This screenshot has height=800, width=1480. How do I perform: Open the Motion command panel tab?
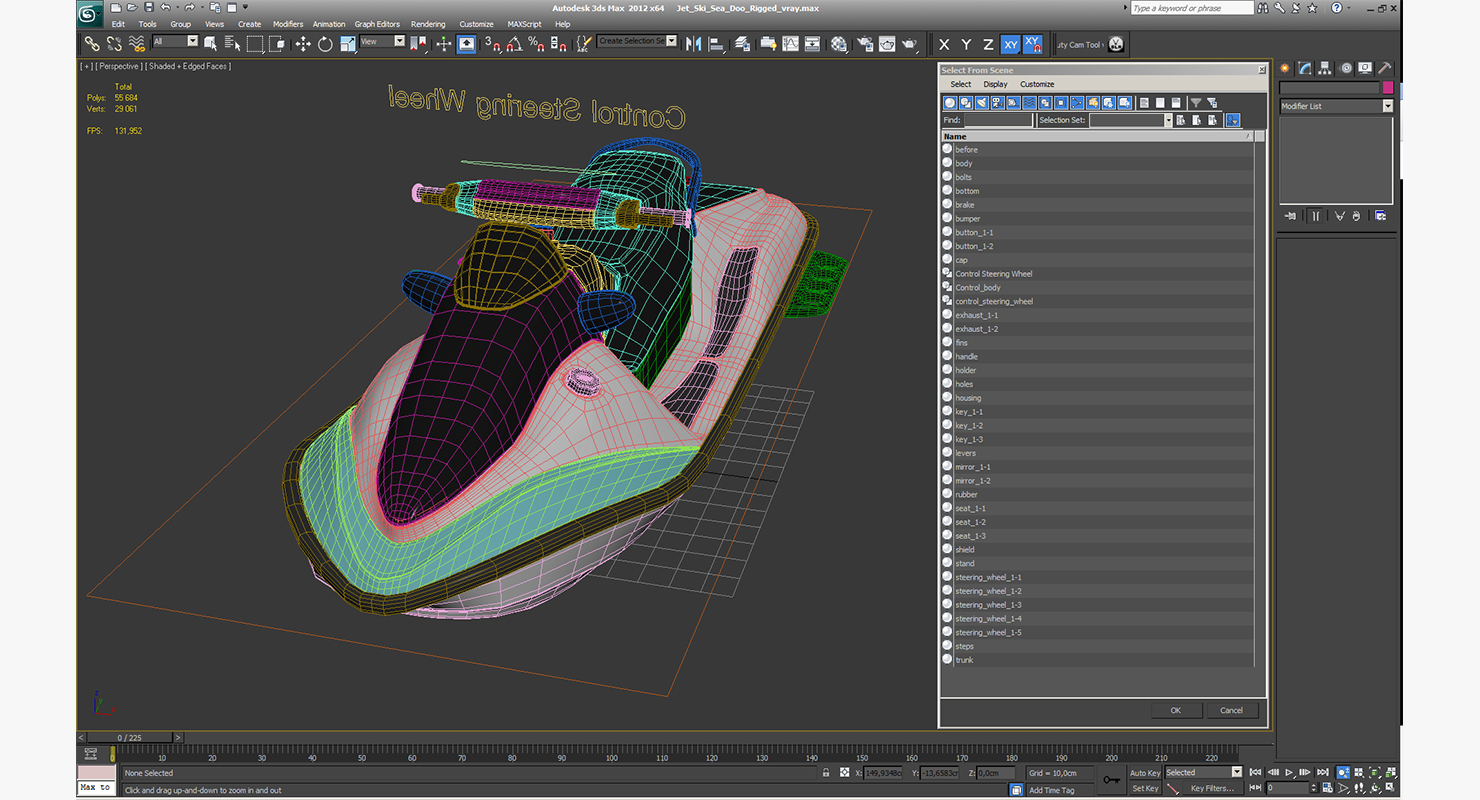coord(1346,68)
